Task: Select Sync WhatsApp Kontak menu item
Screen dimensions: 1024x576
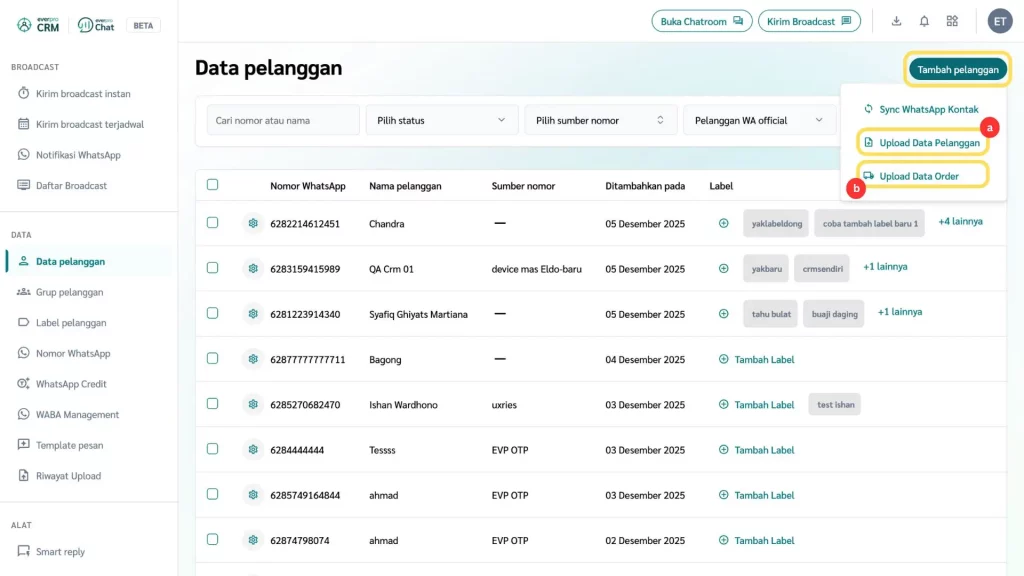Action: 927,109
